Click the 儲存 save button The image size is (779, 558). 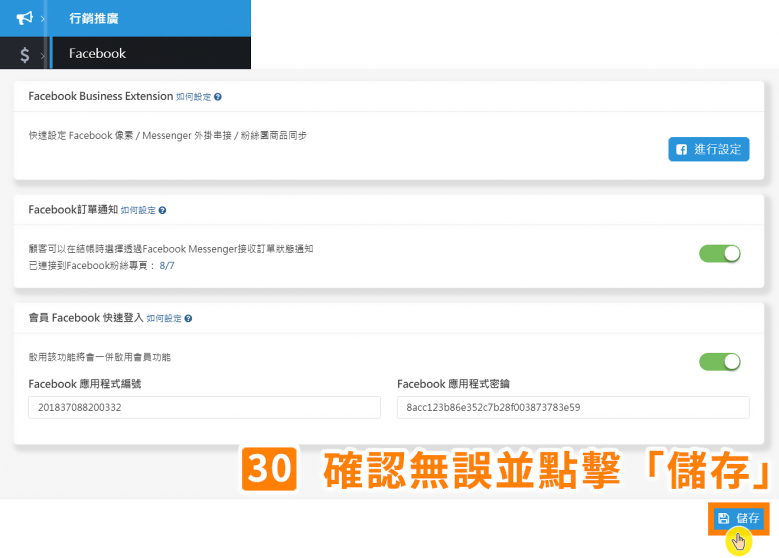coord(739,518)
